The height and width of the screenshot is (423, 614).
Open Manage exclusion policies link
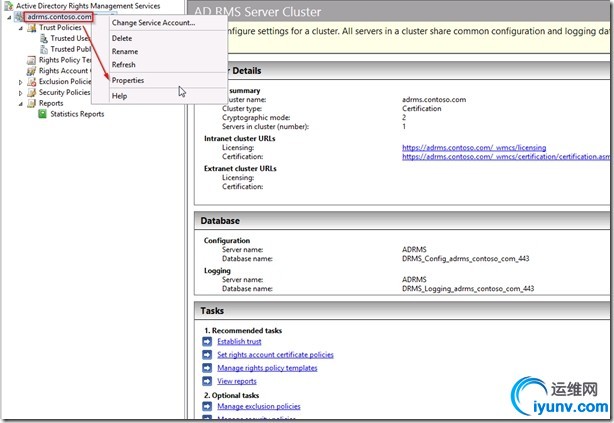(x=259, y=407)
